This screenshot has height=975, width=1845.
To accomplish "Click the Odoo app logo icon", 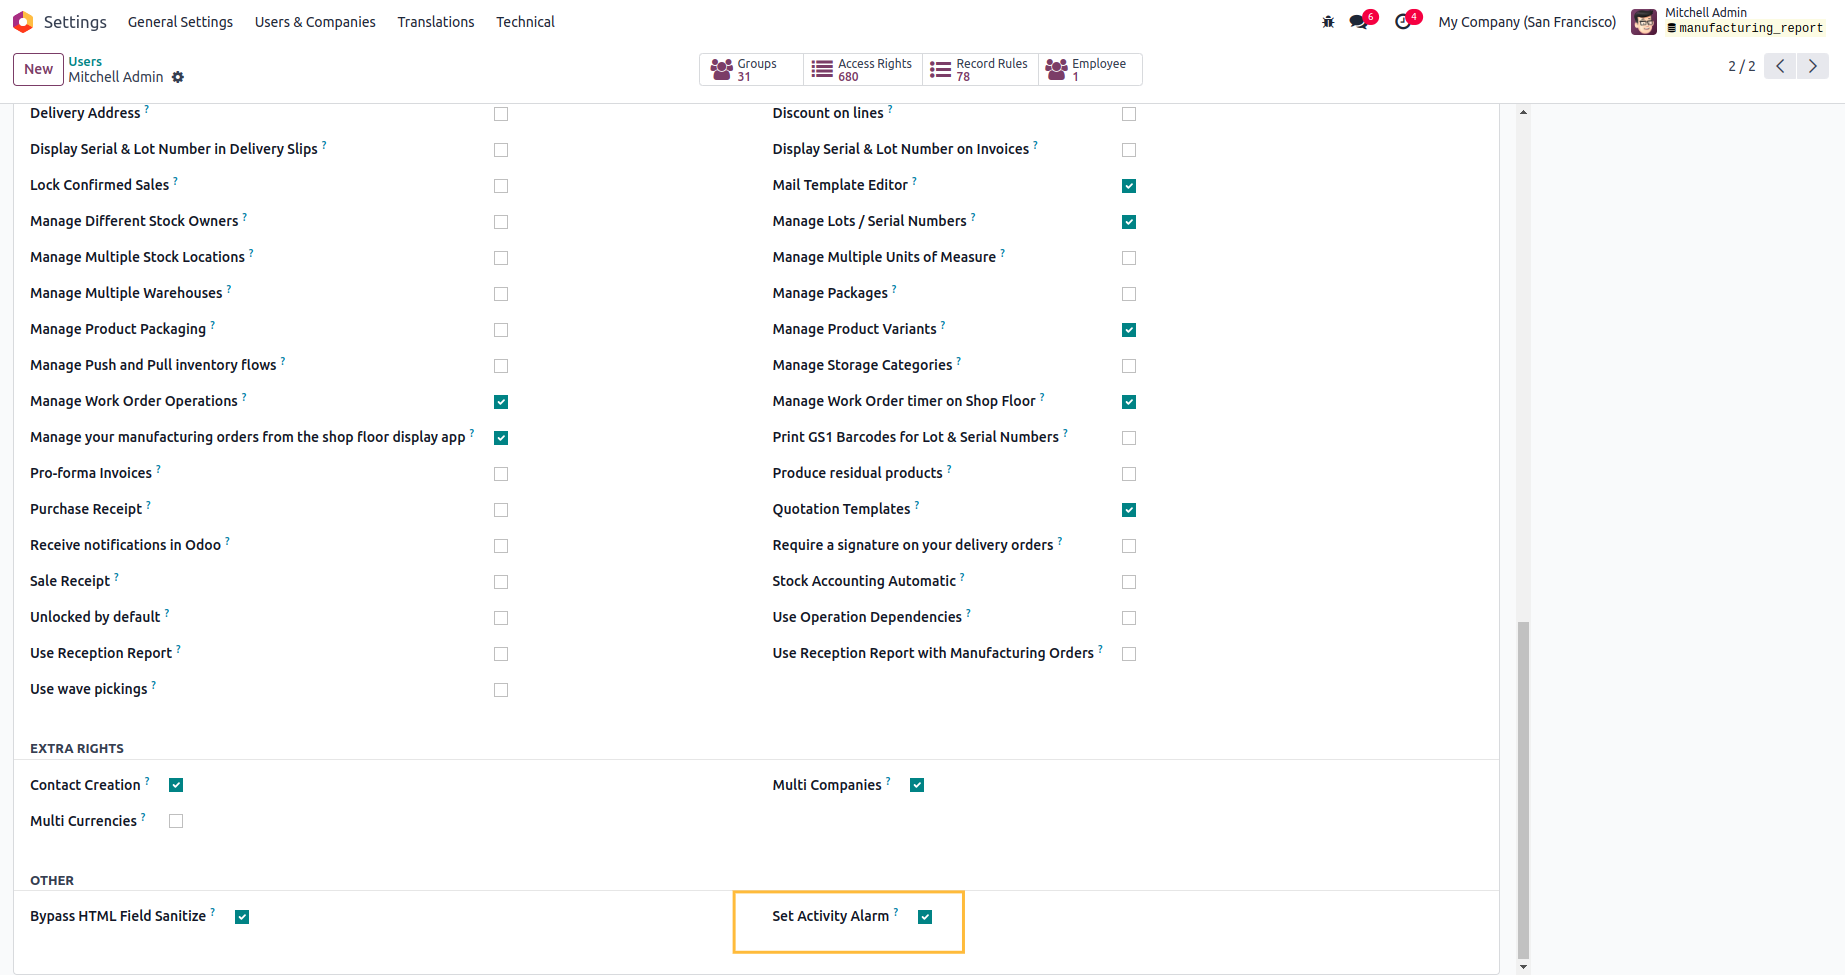I will click(23, 22).
